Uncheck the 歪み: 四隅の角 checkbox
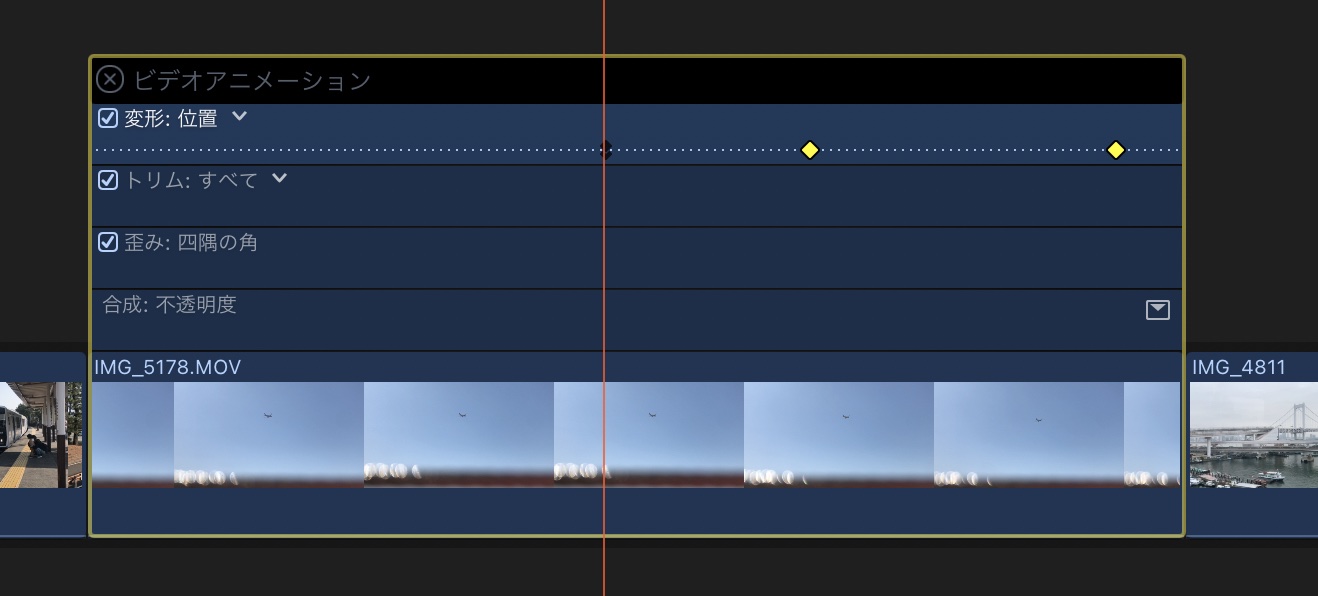1318x596 pixels. 108,243
